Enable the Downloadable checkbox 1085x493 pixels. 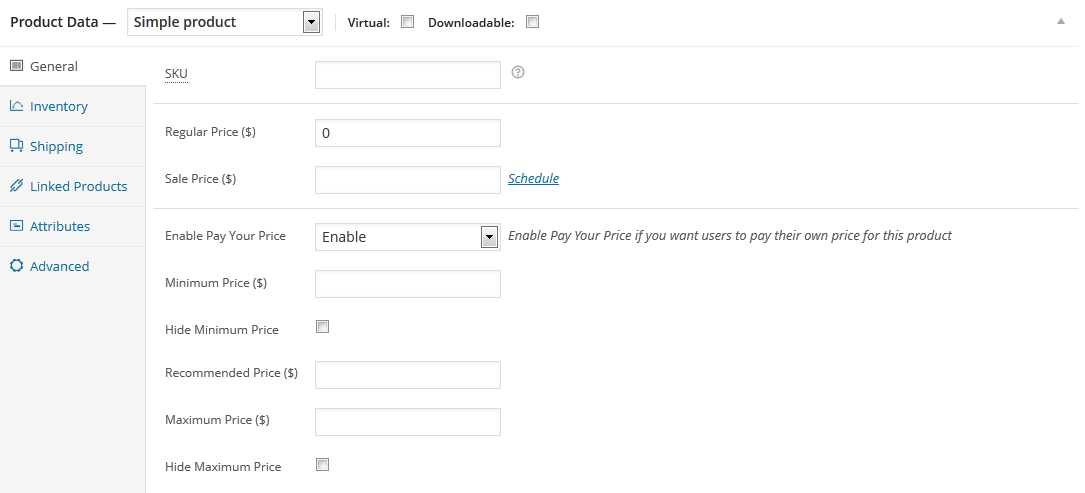532,22
